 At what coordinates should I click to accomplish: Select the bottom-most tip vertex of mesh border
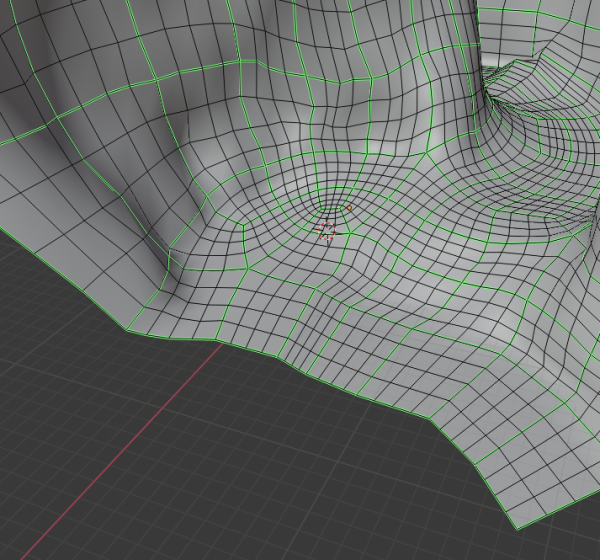517,527
